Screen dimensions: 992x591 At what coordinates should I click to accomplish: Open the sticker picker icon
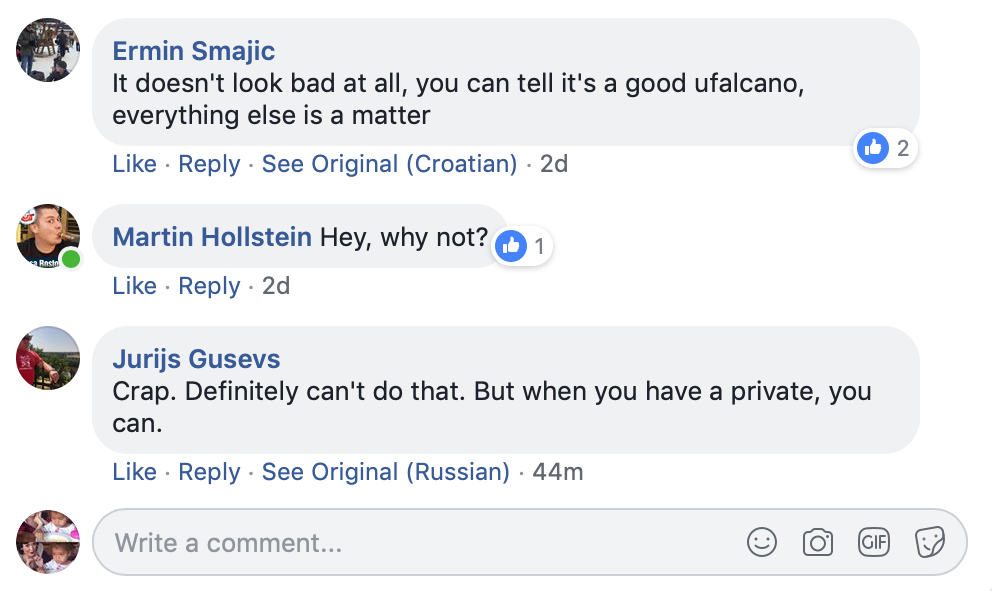coord(930,543)
